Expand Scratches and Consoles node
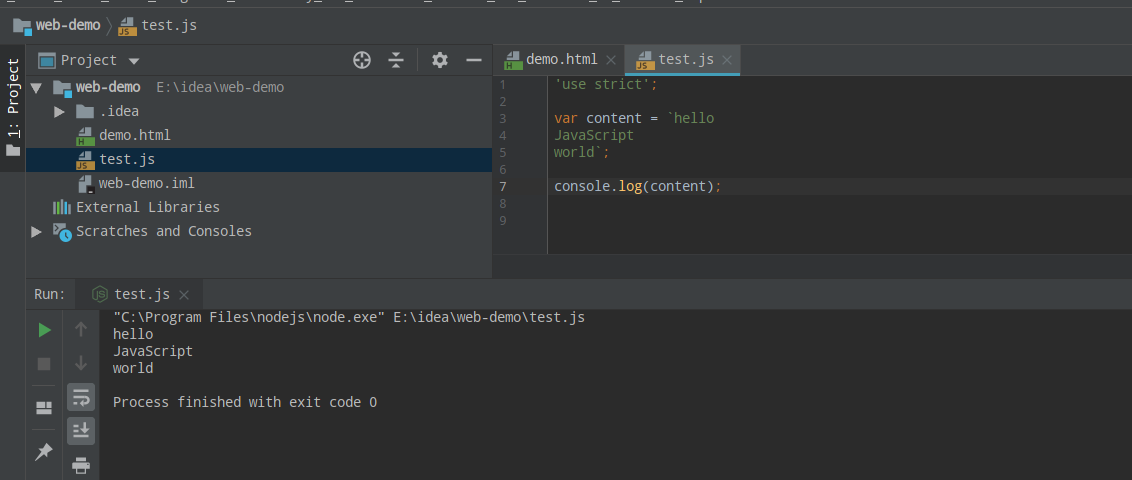This screenshot has width=1132, height=480. 36,232
